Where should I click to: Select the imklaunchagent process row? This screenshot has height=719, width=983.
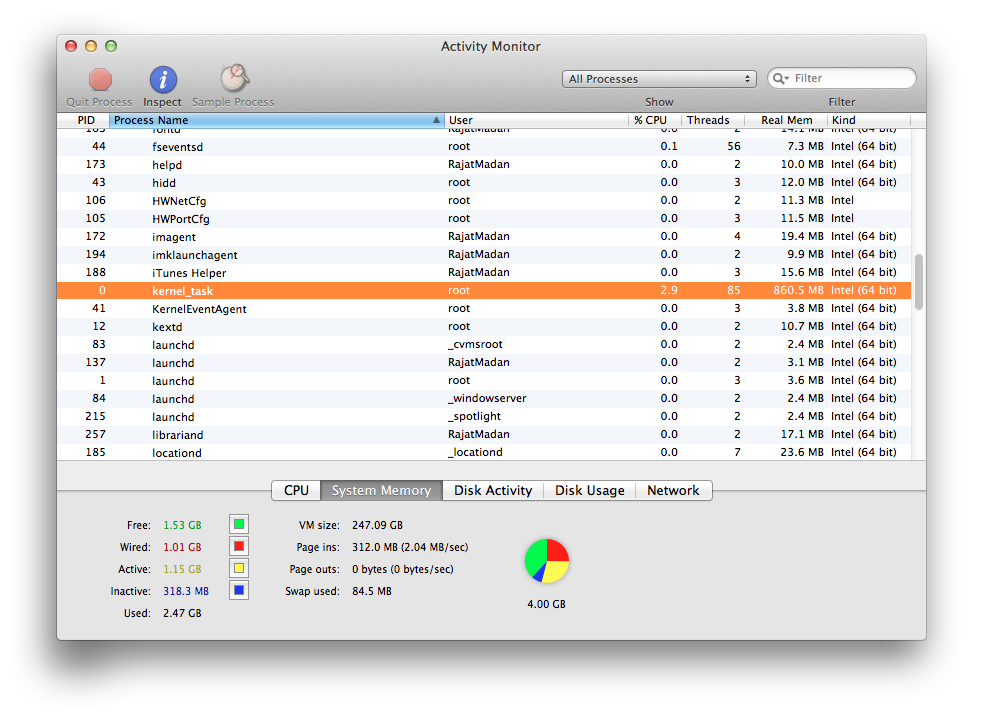[484, 255]
